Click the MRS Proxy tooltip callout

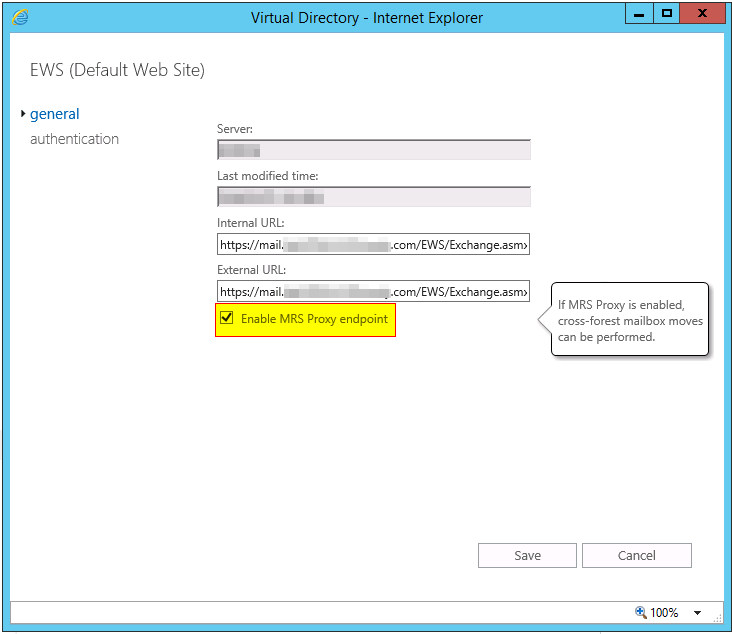tap(630, 319)
